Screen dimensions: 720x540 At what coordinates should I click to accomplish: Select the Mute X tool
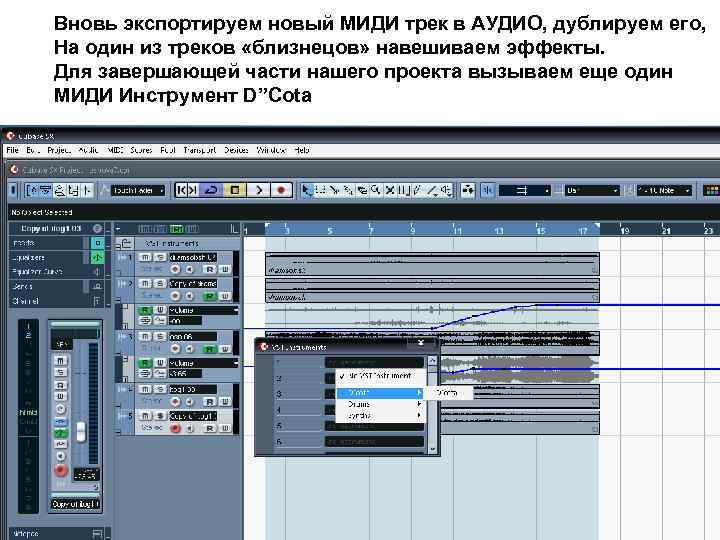click(x=390, y=190)
